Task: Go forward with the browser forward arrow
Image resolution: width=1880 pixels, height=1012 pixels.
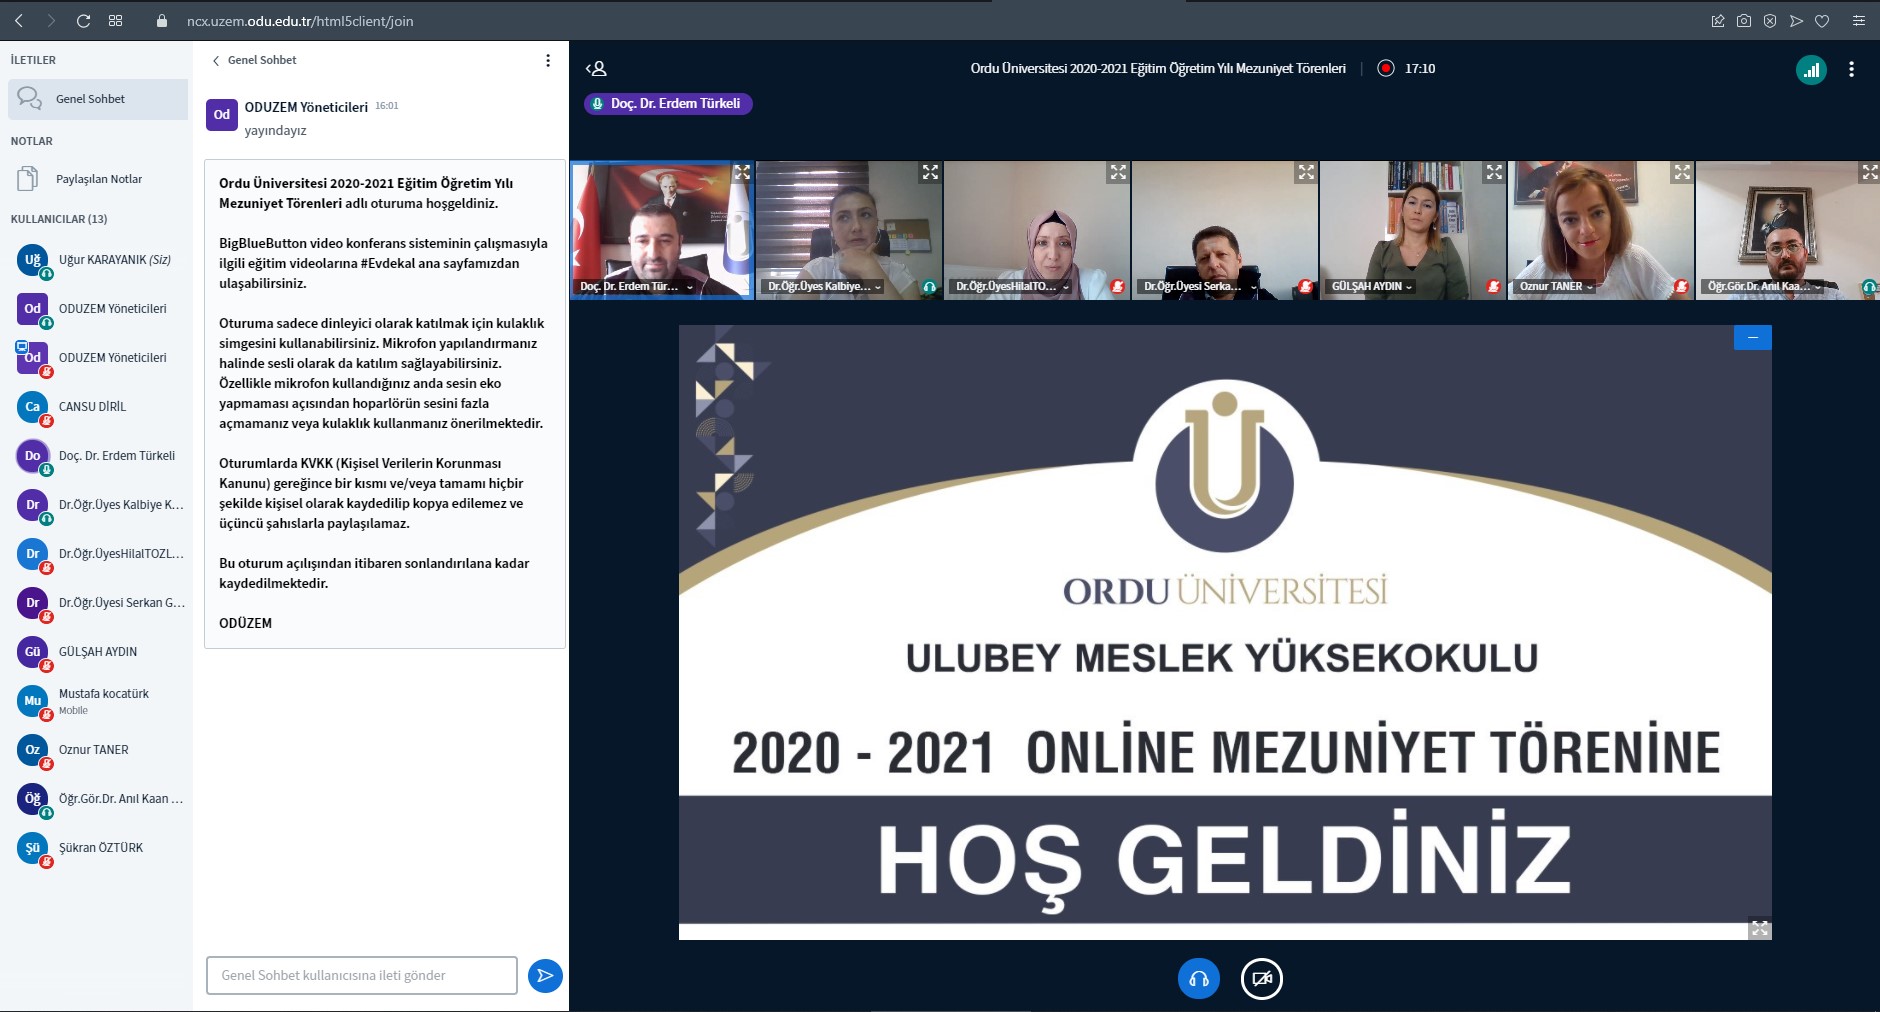Action: click(x=51, y=20)
